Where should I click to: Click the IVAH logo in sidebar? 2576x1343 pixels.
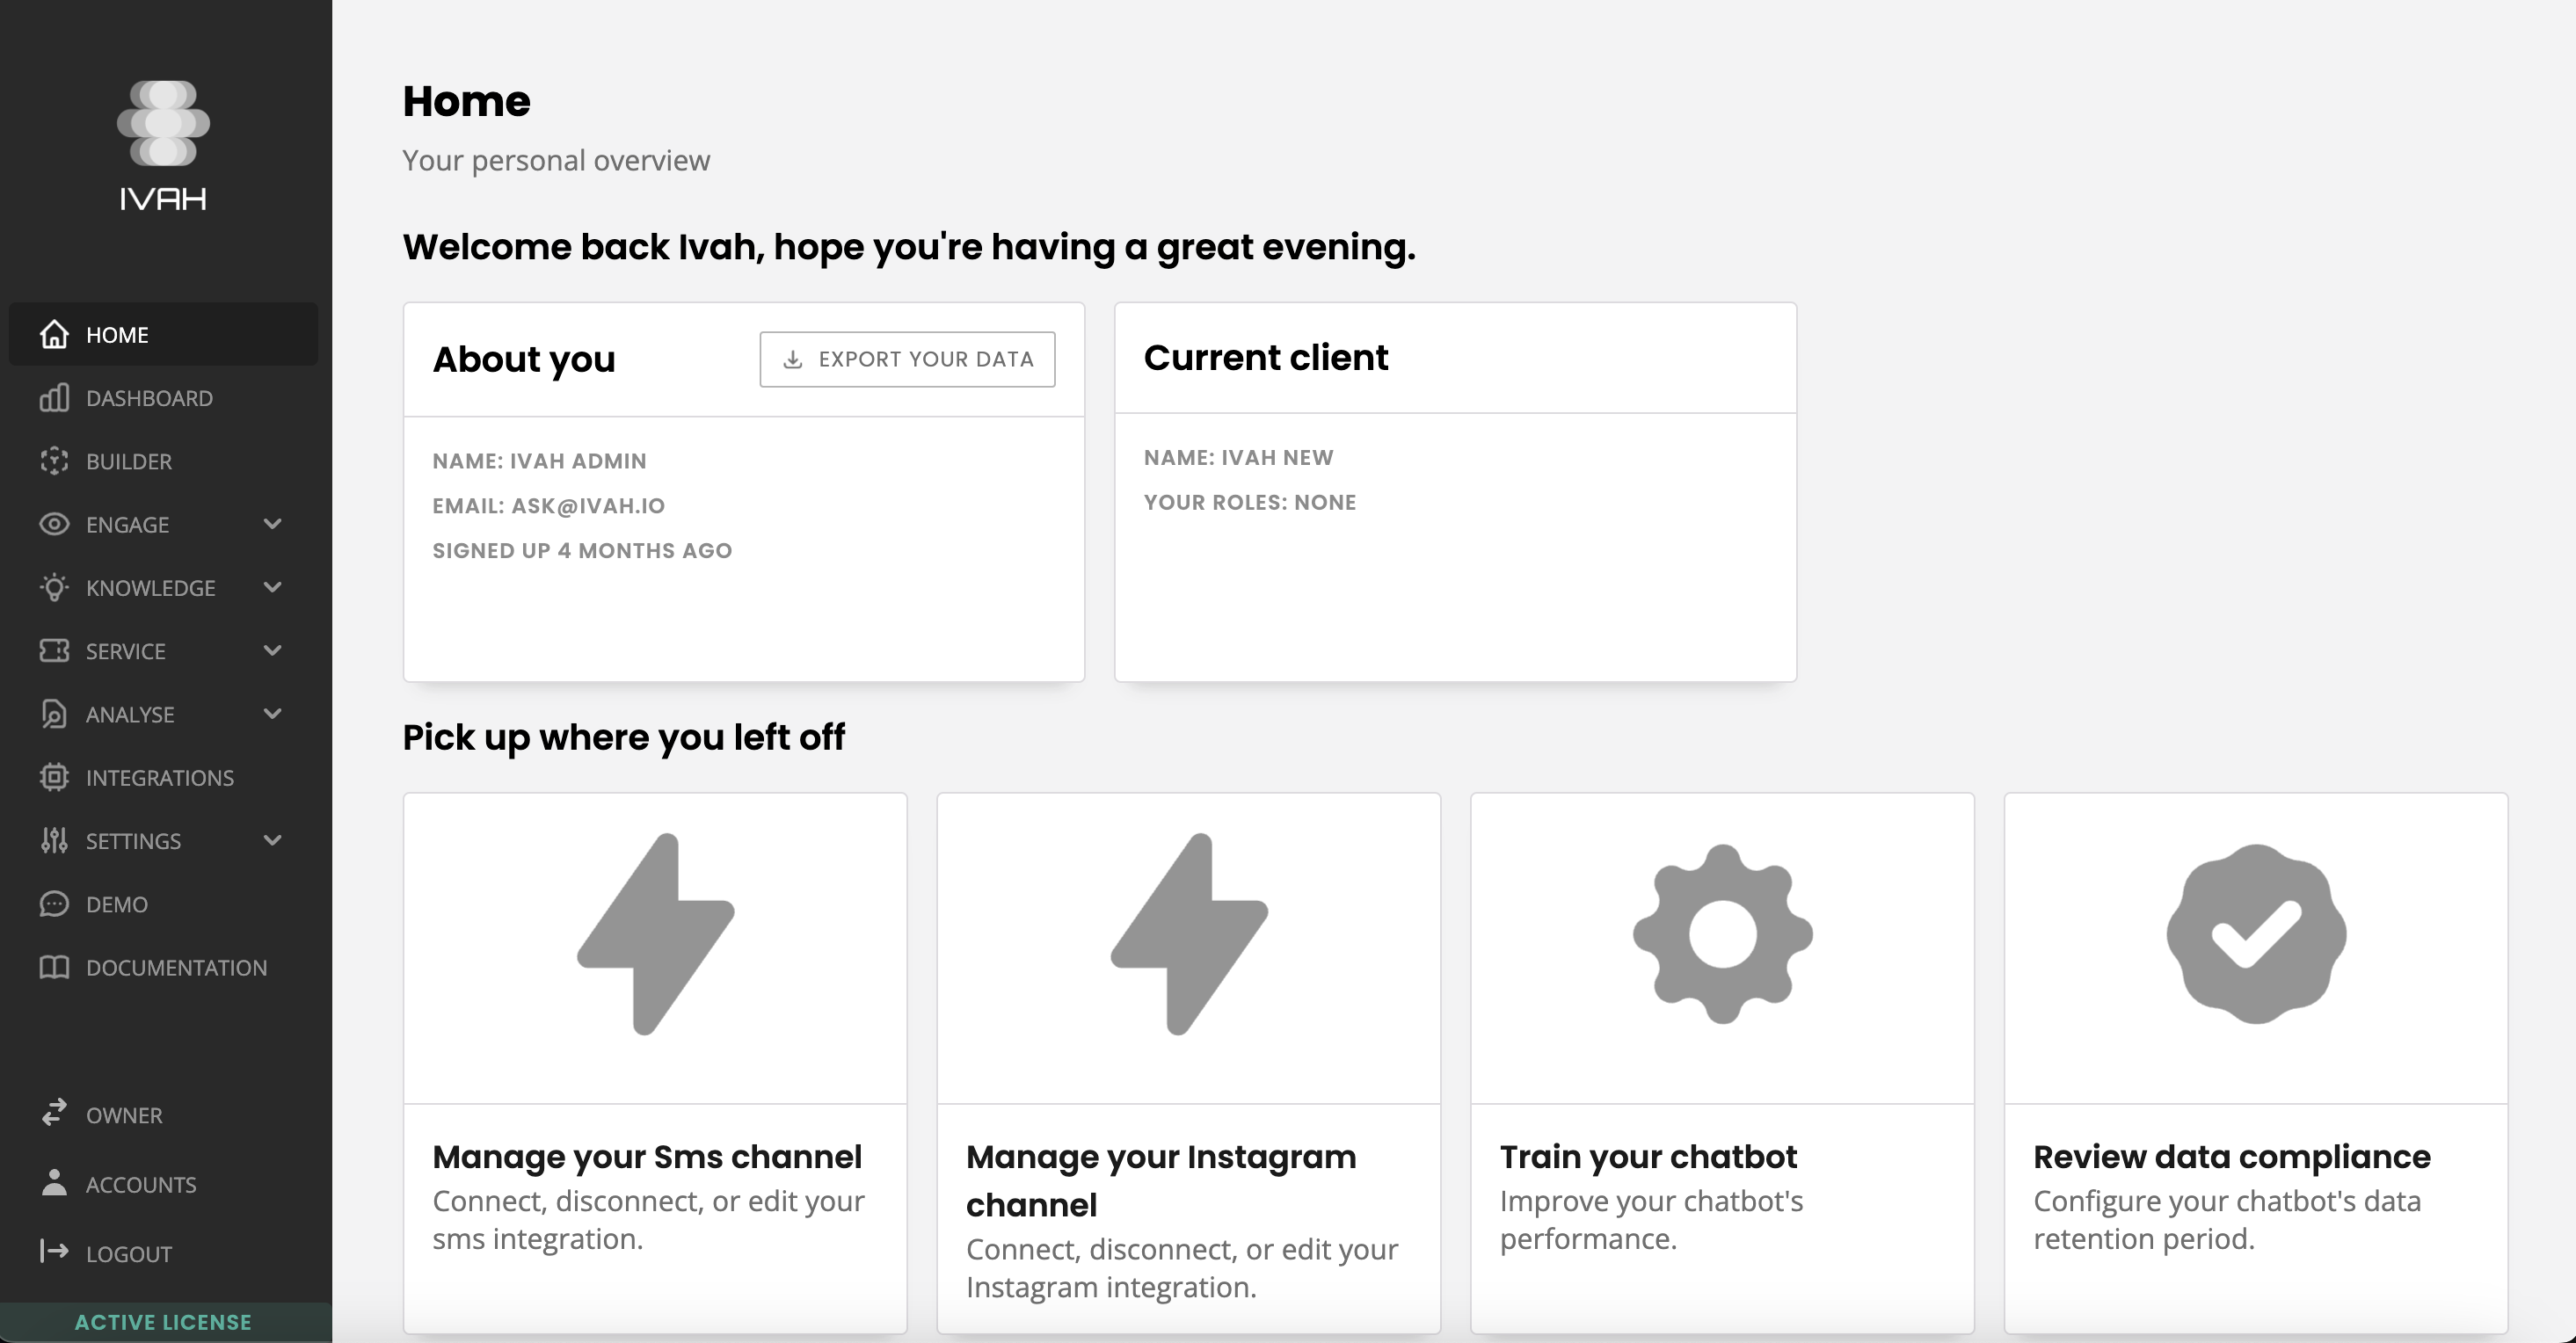pos(163,145)
